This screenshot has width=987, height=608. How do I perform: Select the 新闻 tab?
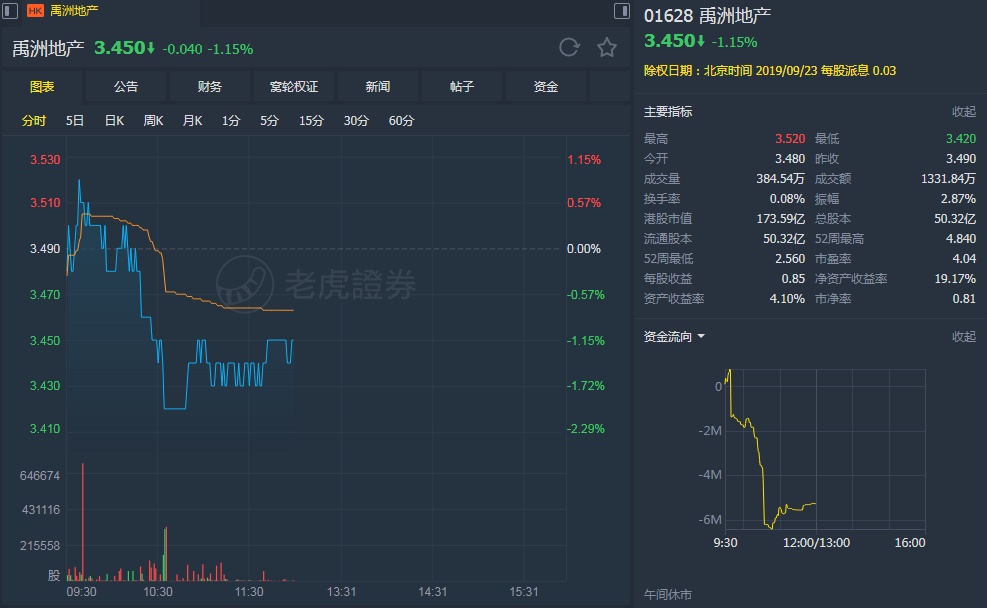[x=378, y=87]
